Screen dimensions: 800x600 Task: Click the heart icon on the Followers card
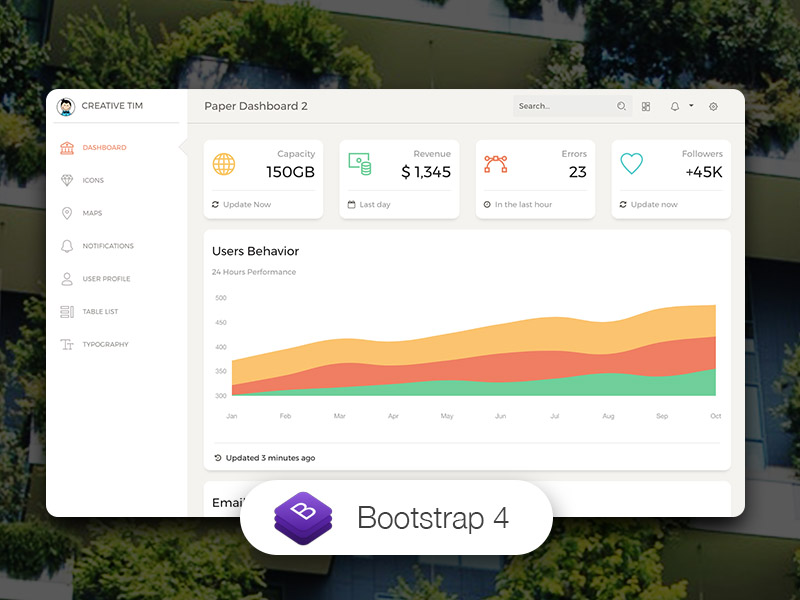[x=632, y=163]
